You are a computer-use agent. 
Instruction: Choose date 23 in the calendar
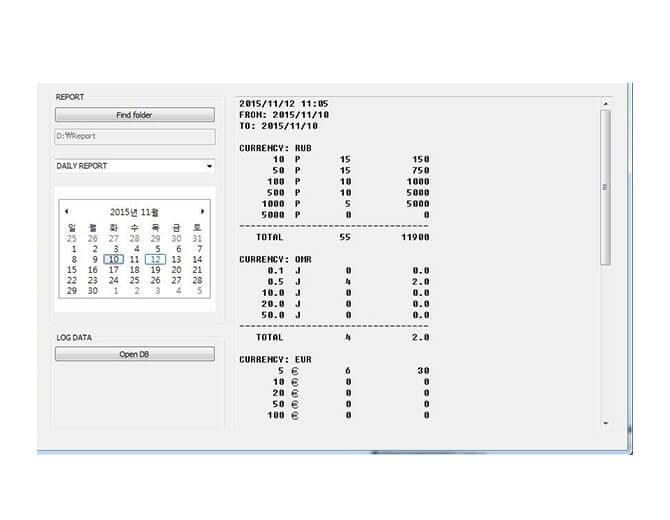(x=92, y=281)
